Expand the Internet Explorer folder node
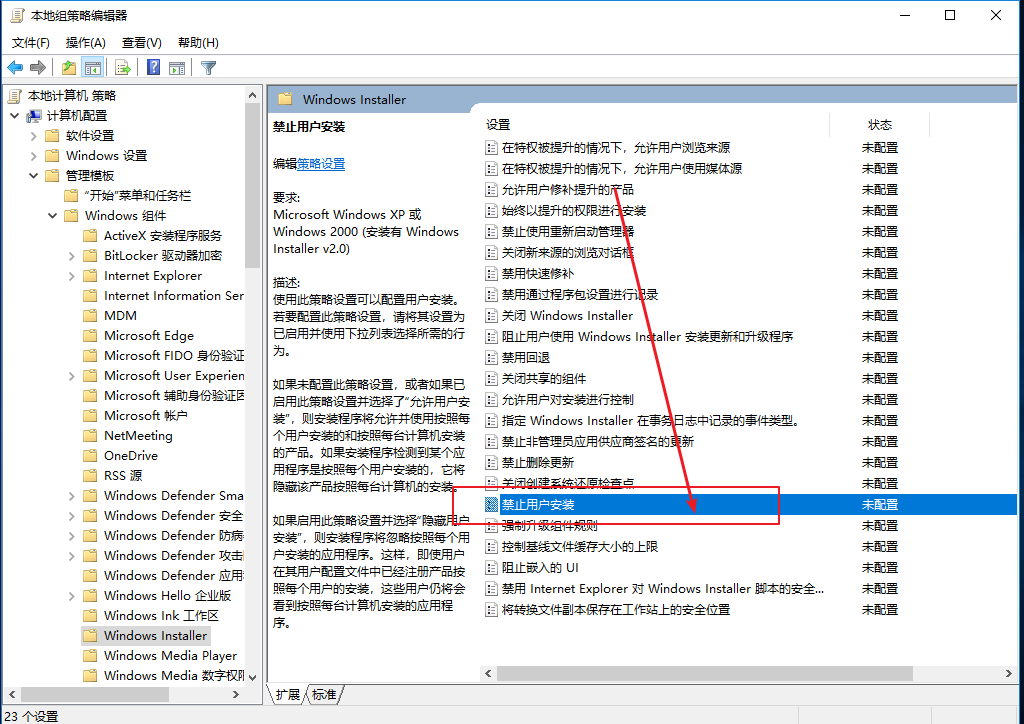 point(71,276)
